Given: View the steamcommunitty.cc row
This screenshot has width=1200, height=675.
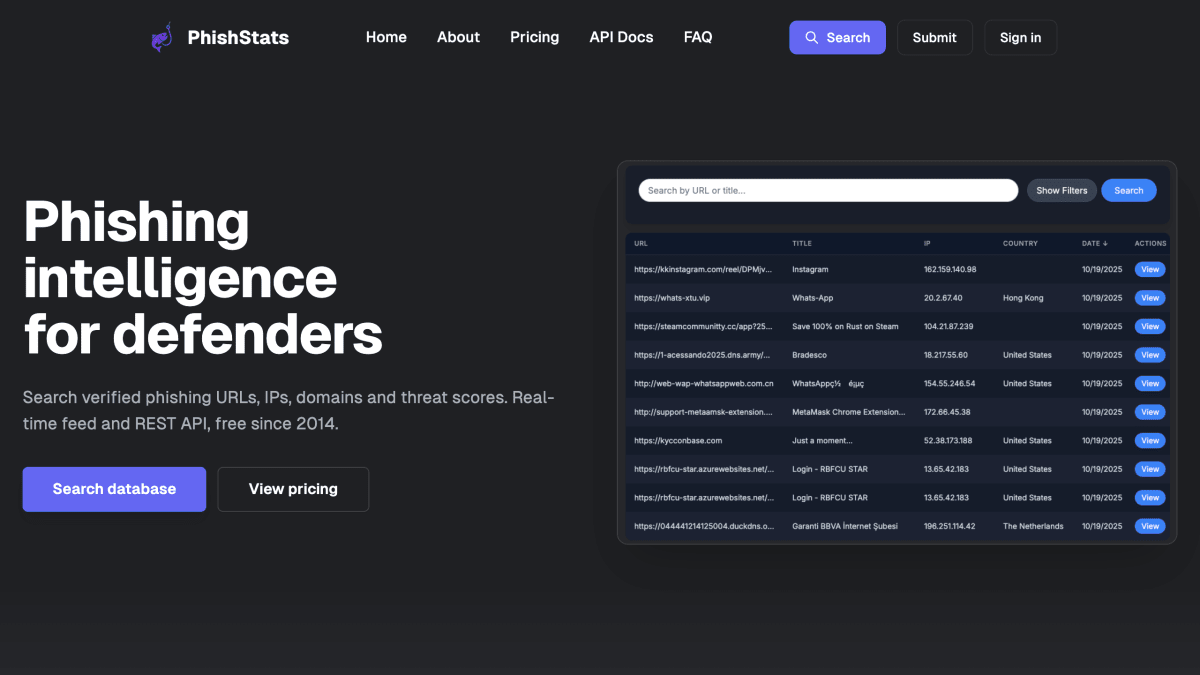Looking at the screenshot, I should (x=1150, y=326).
